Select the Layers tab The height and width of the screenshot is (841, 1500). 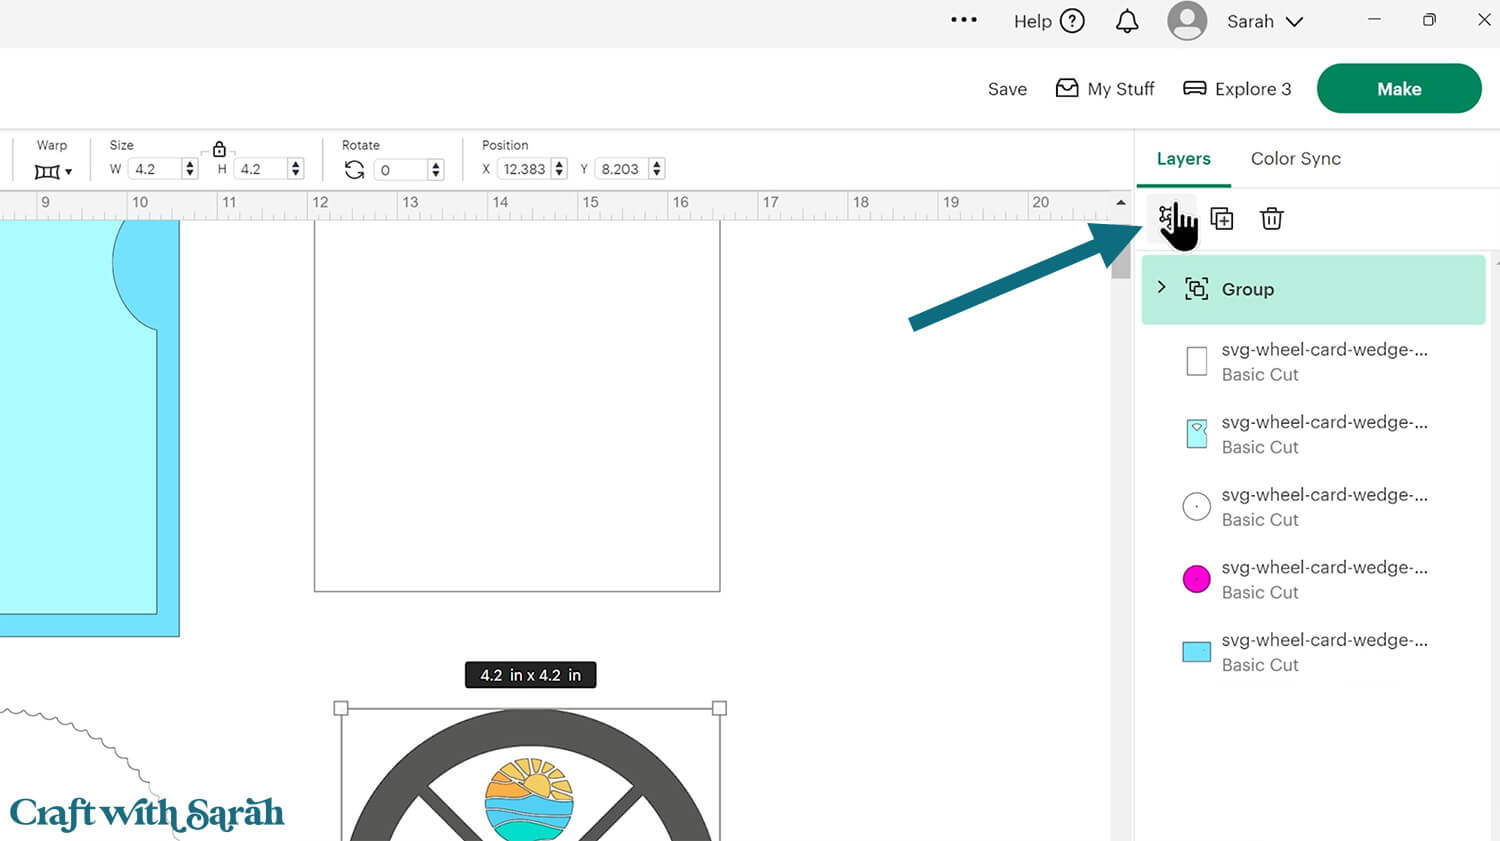click(x=1183, y=159)
